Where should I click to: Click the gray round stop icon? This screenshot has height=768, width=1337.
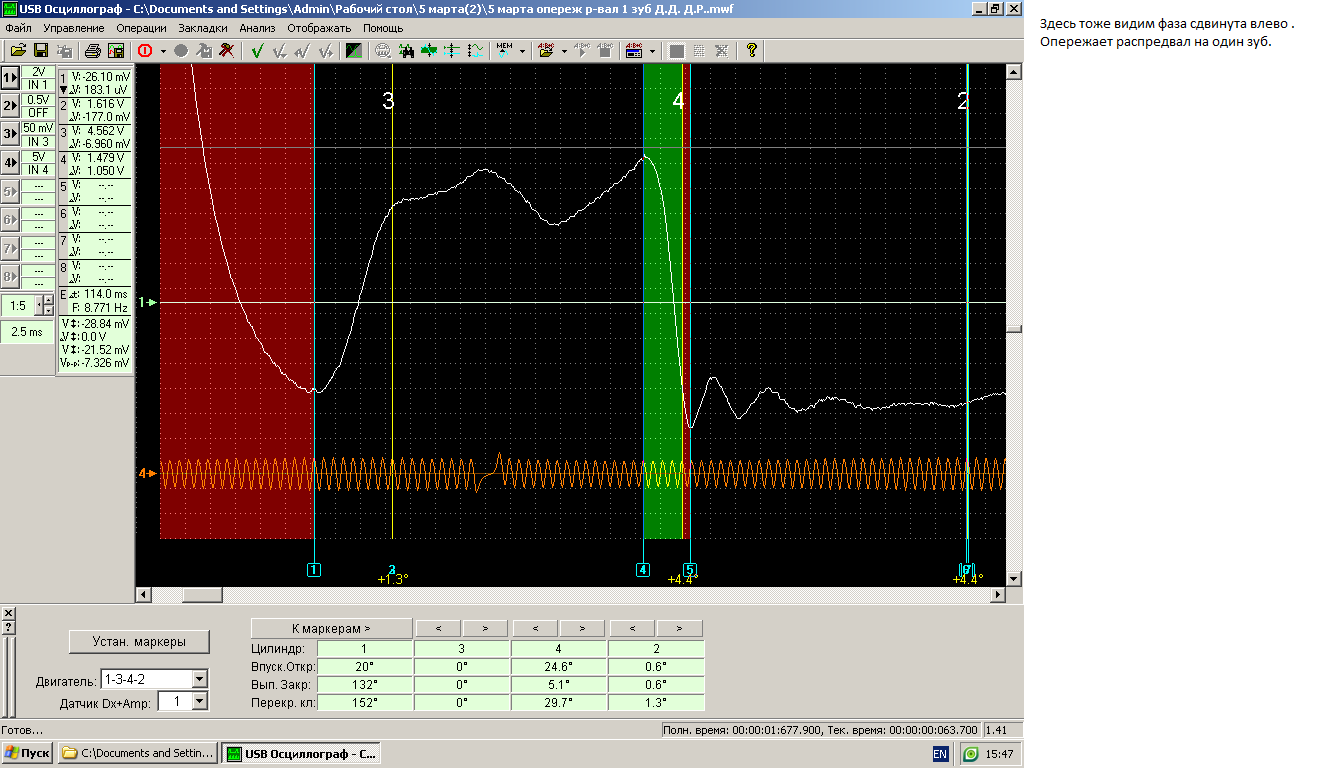[181, 50]
